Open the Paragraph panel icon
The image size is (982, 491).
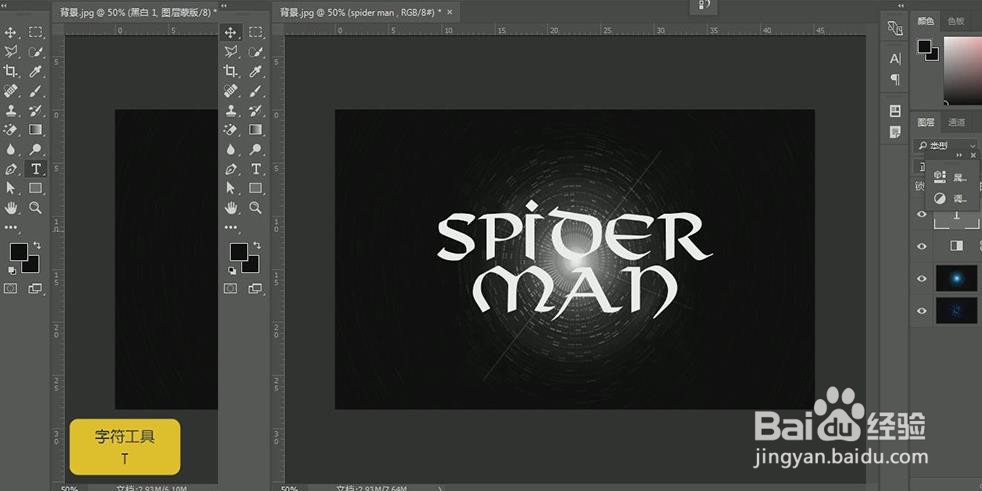(x=895, y=80)
